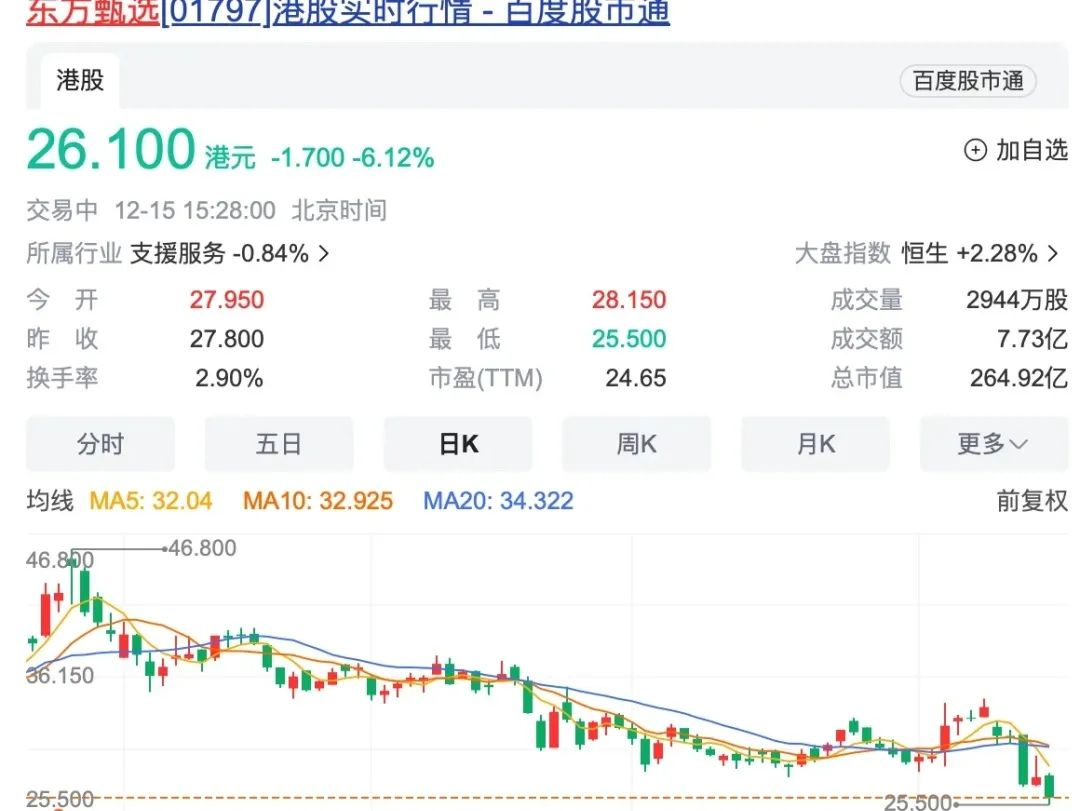
Task: Click the 46.800 high-point chart marker
Action: pos(202,548)
